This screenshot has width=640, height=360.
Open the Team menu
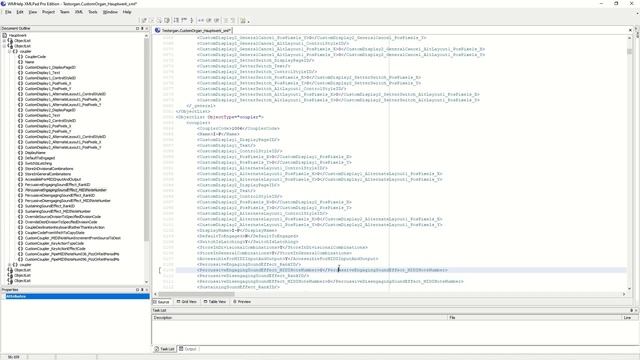pyautogui.click(x=64, y=12)
